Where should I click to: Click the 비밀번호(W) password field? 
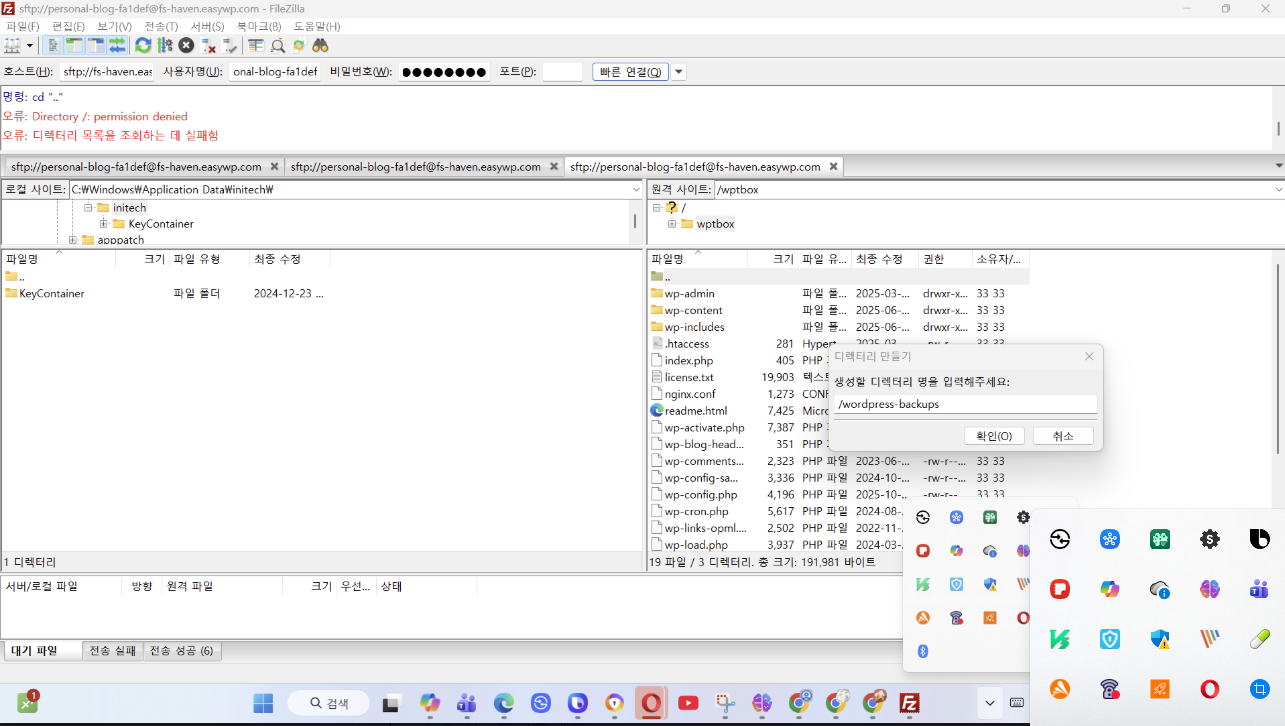click(446, 72)
